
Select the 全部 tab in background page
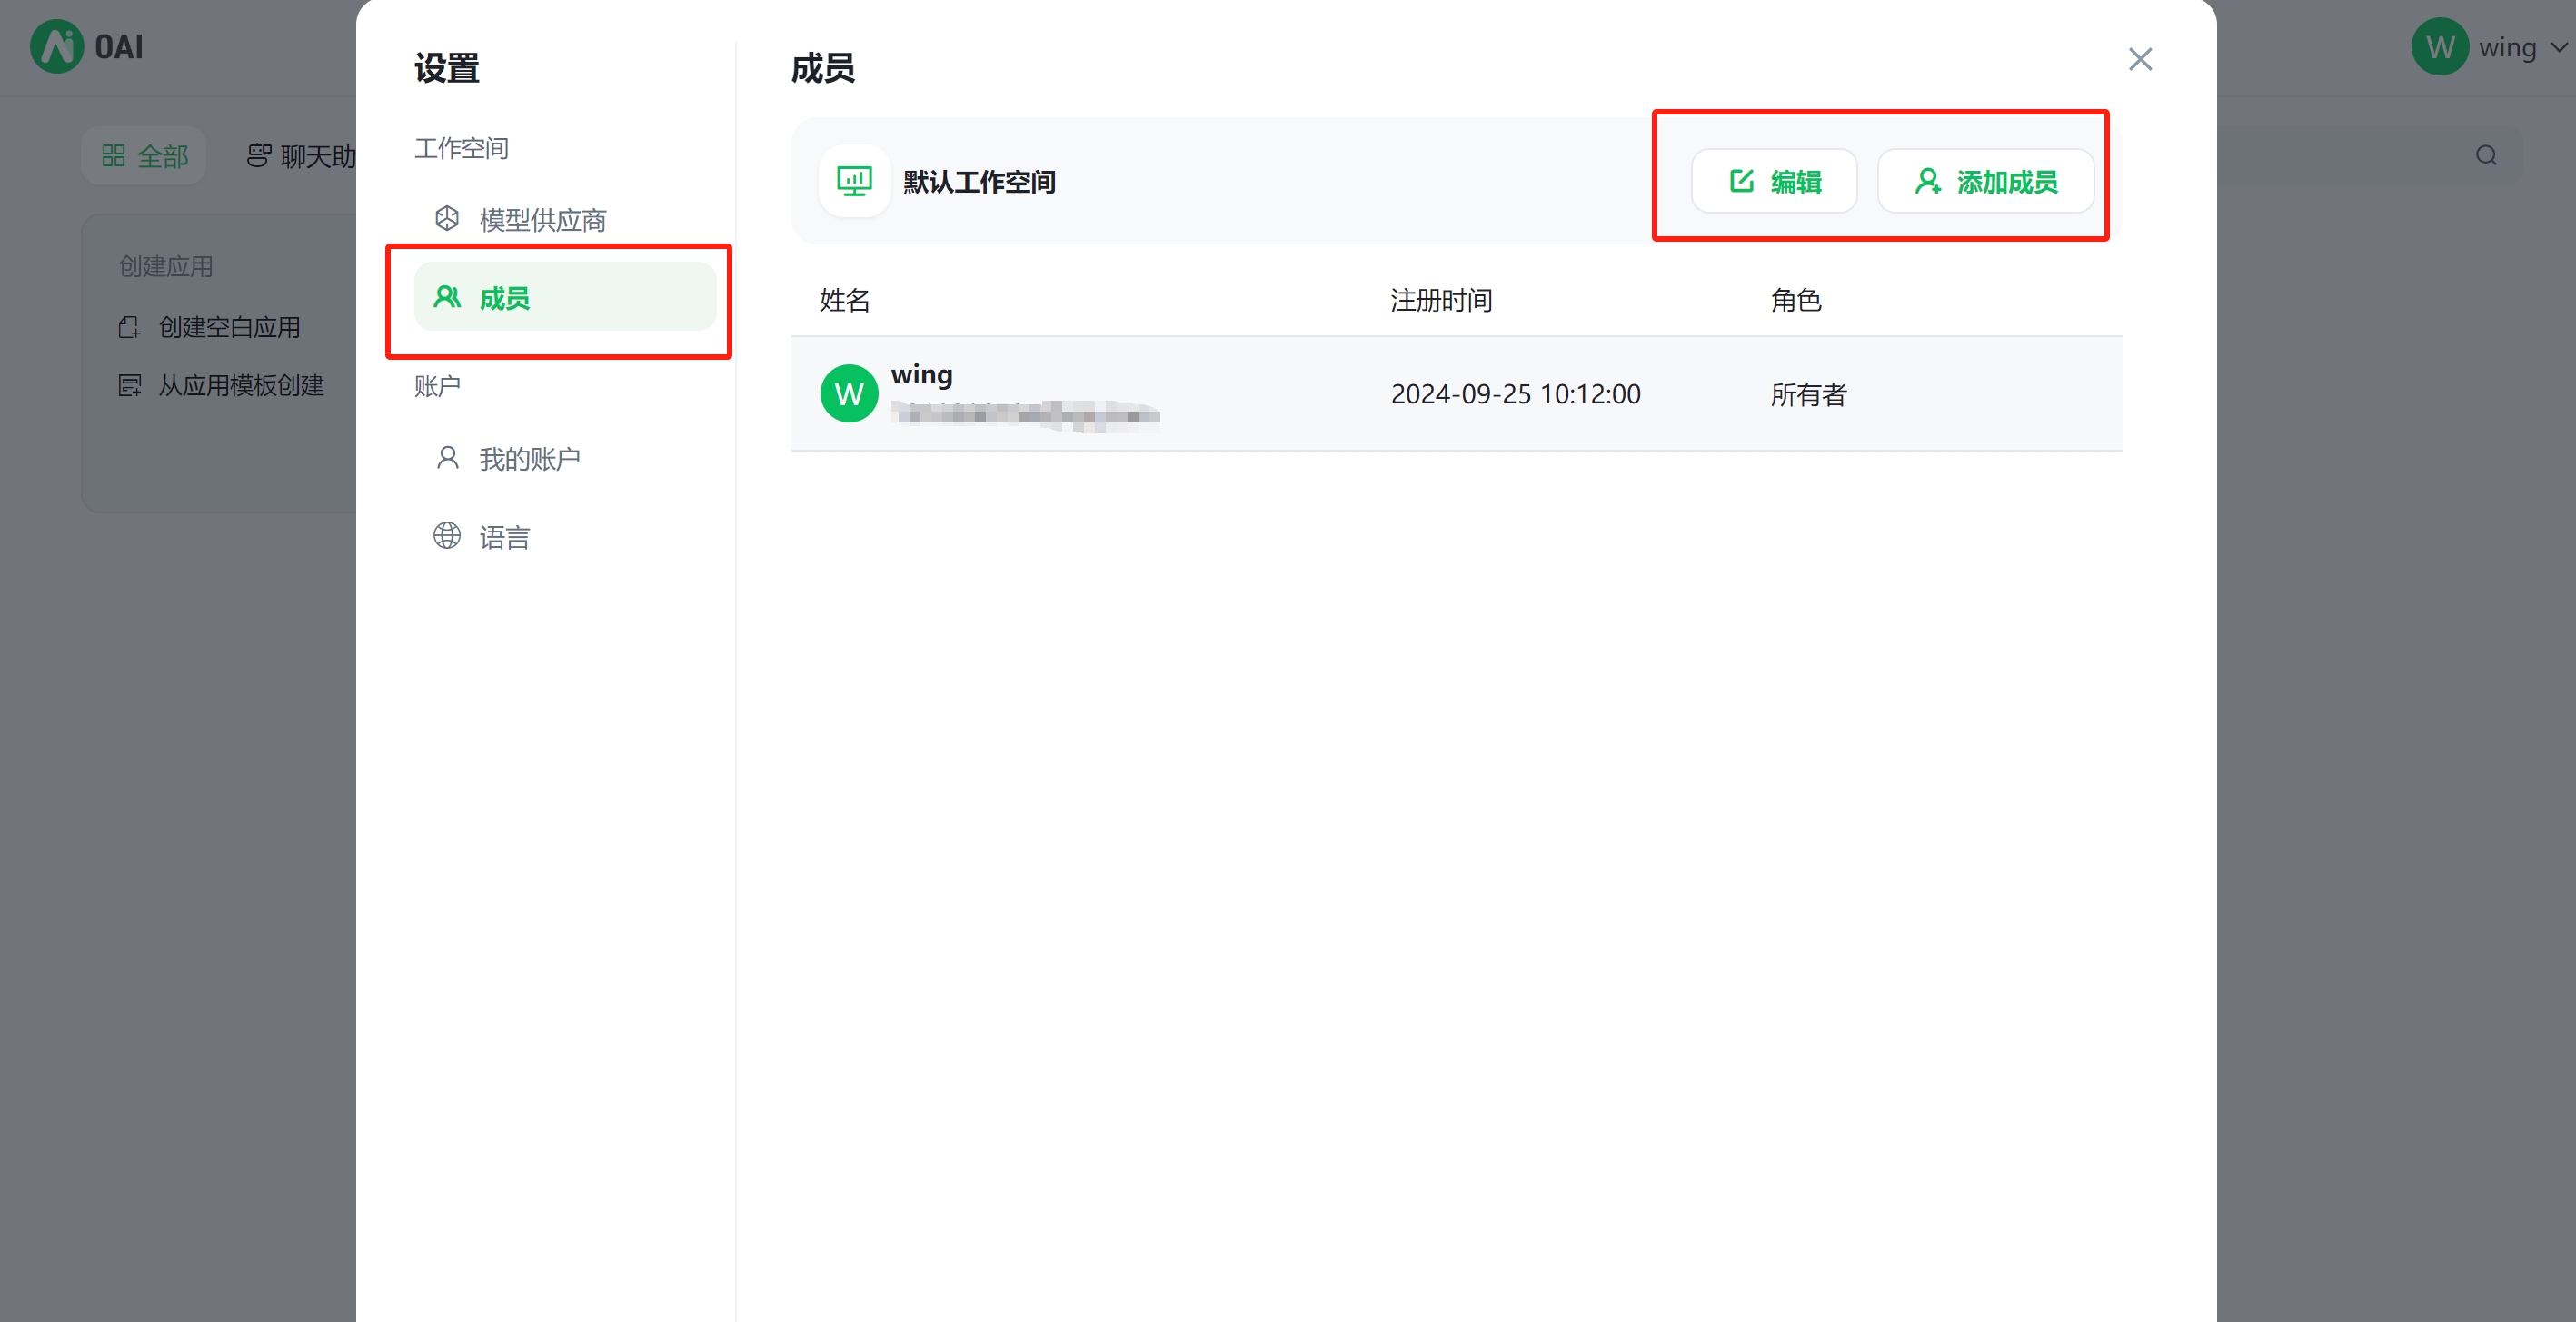pyautogui.click(x=144, y=156)
